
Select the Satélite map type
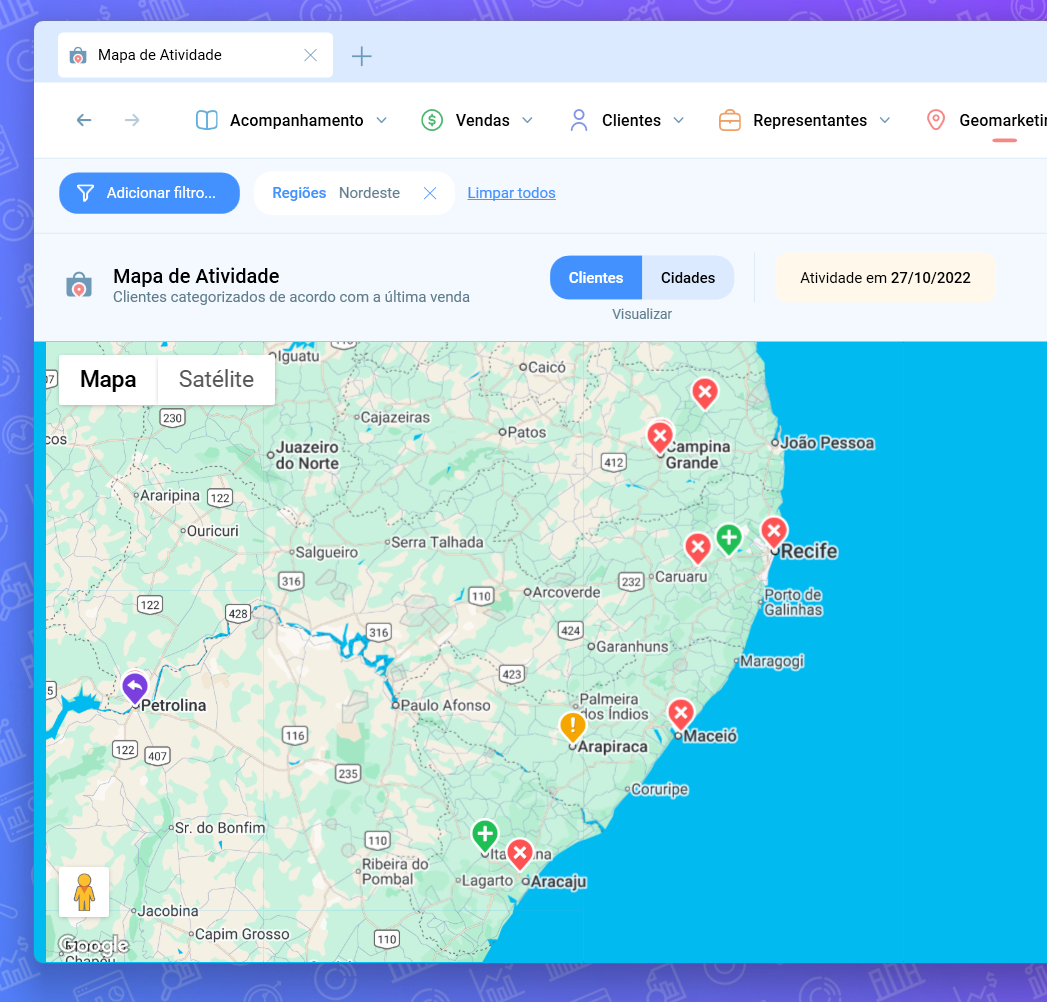(x=216, y=380)
